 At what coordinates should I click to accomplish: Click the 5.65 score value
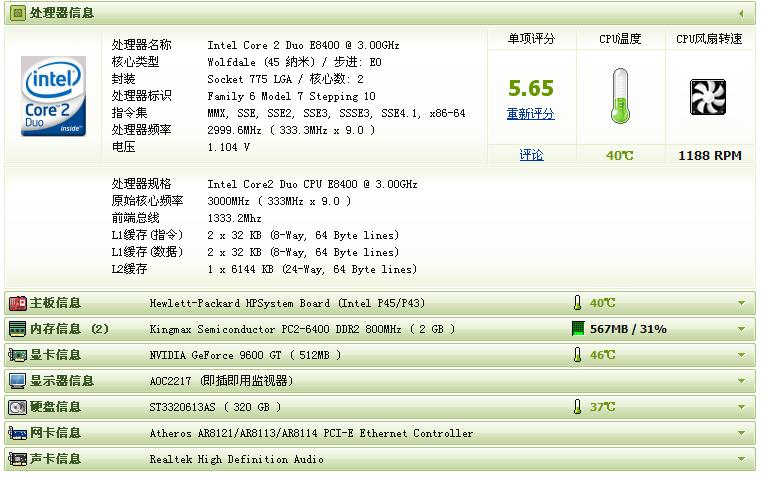[531, 88]
